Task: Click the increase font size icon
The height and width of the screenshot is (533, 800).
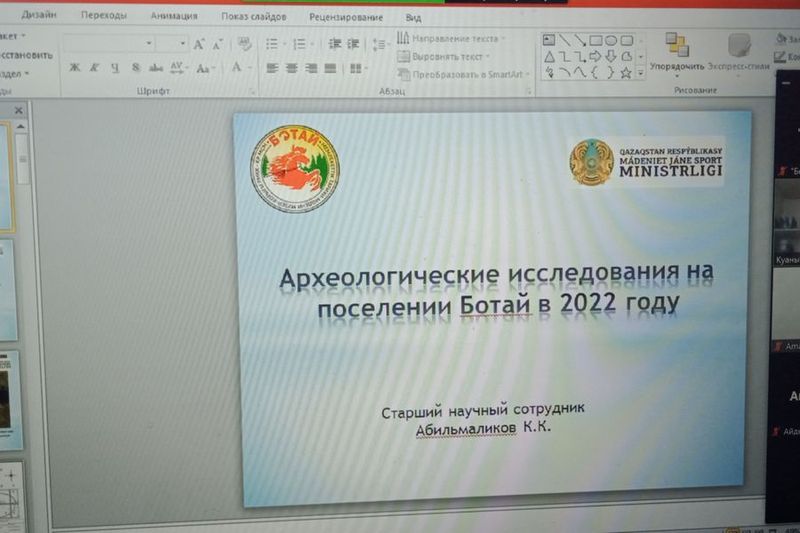Action: [199, 44]
